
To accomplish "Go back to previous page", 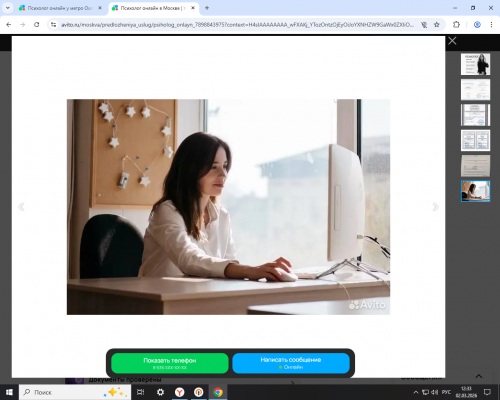I will pyautogui.click(x=9, y=25).
